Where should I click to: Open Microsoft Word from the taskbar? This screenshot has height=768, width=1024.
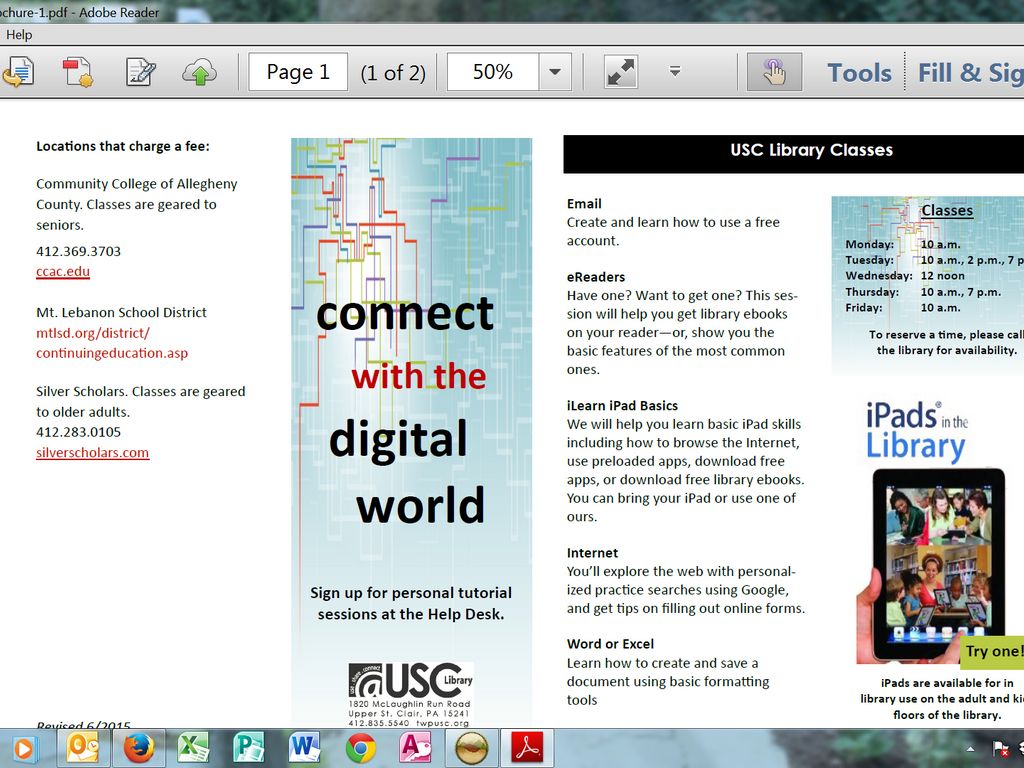[304, 748]
